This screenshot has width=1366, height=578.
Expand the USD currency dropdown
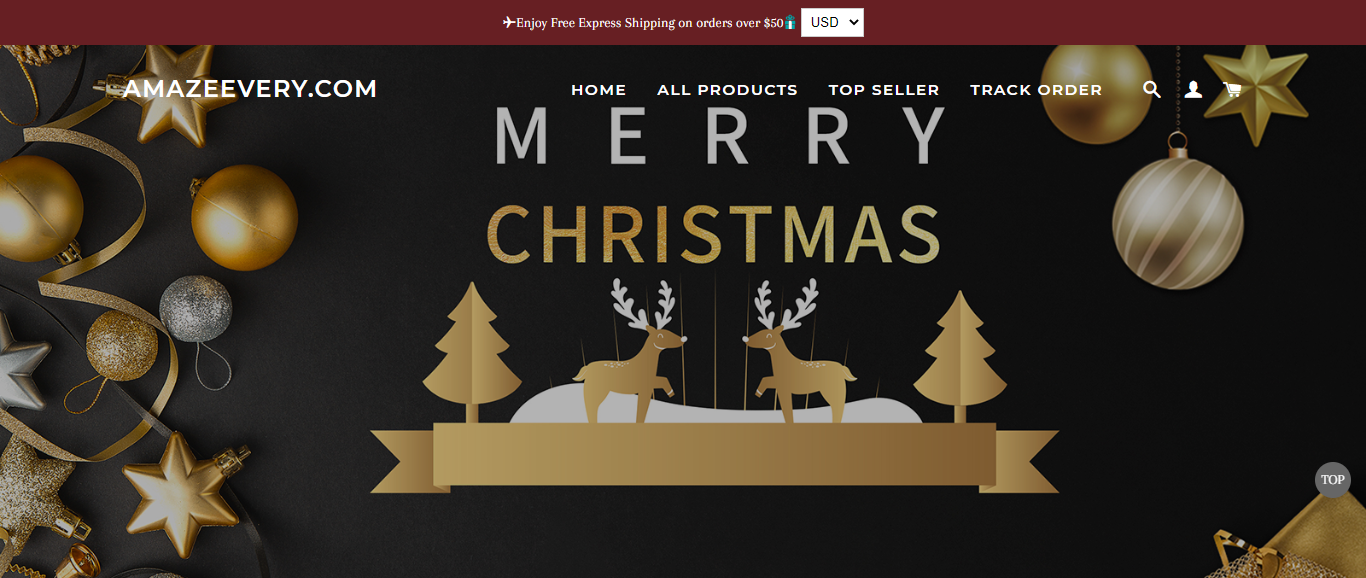tap(832, 22)
